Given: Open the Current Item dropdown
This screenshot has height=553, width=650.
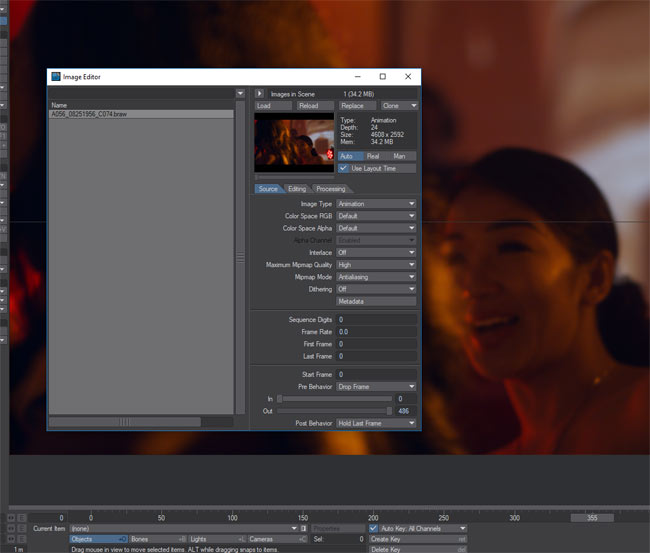Looking at the screenshot, I should (x=184, y=529).
